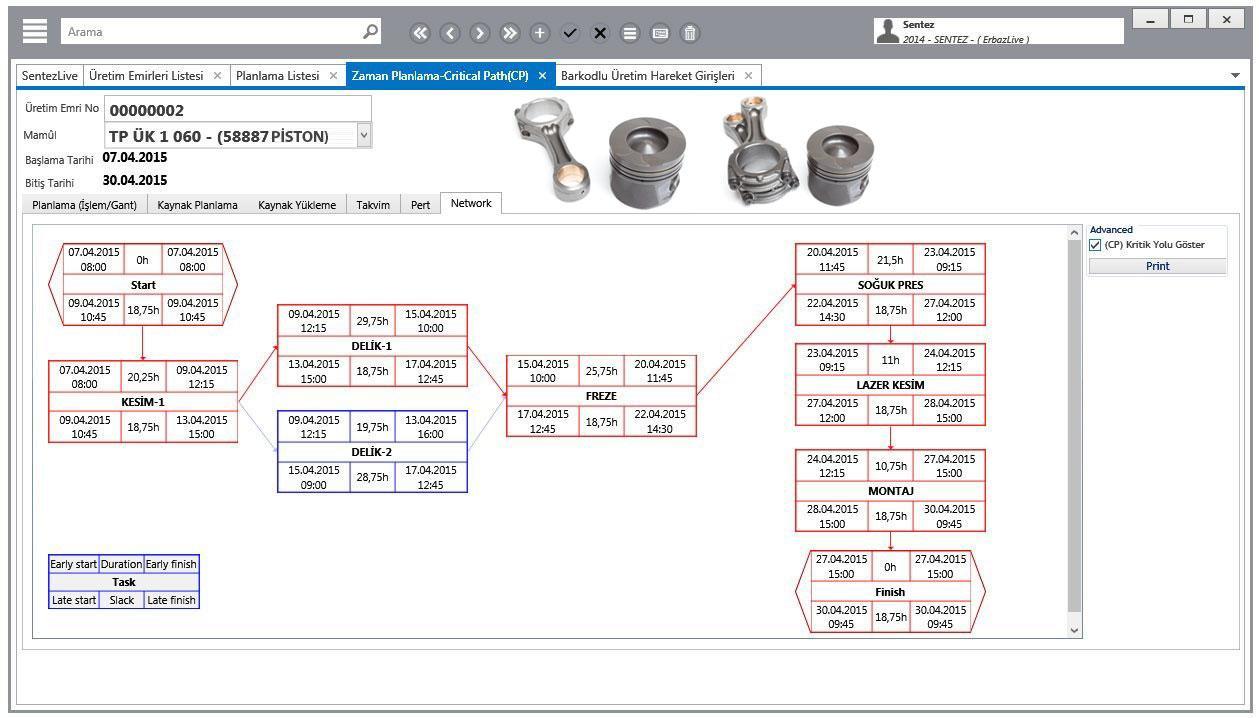The height and width of the screenshot is (718, 1259).
Task: Switch to SentezLive tab
Action: pyautogui.click(x=50, y=76)
